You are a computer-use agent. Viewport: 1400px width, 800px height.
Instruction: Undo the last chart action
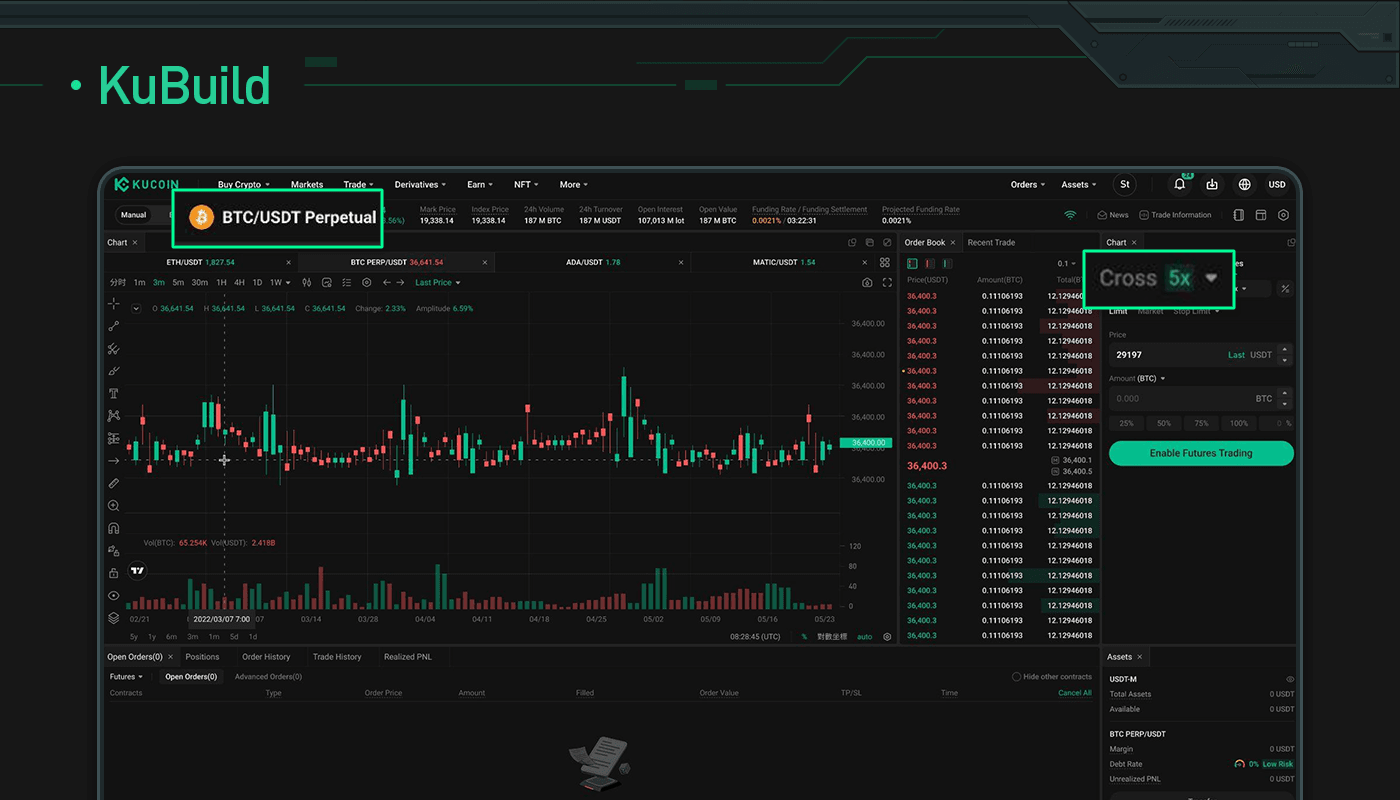pyautogui.click(x=387, y=283)
